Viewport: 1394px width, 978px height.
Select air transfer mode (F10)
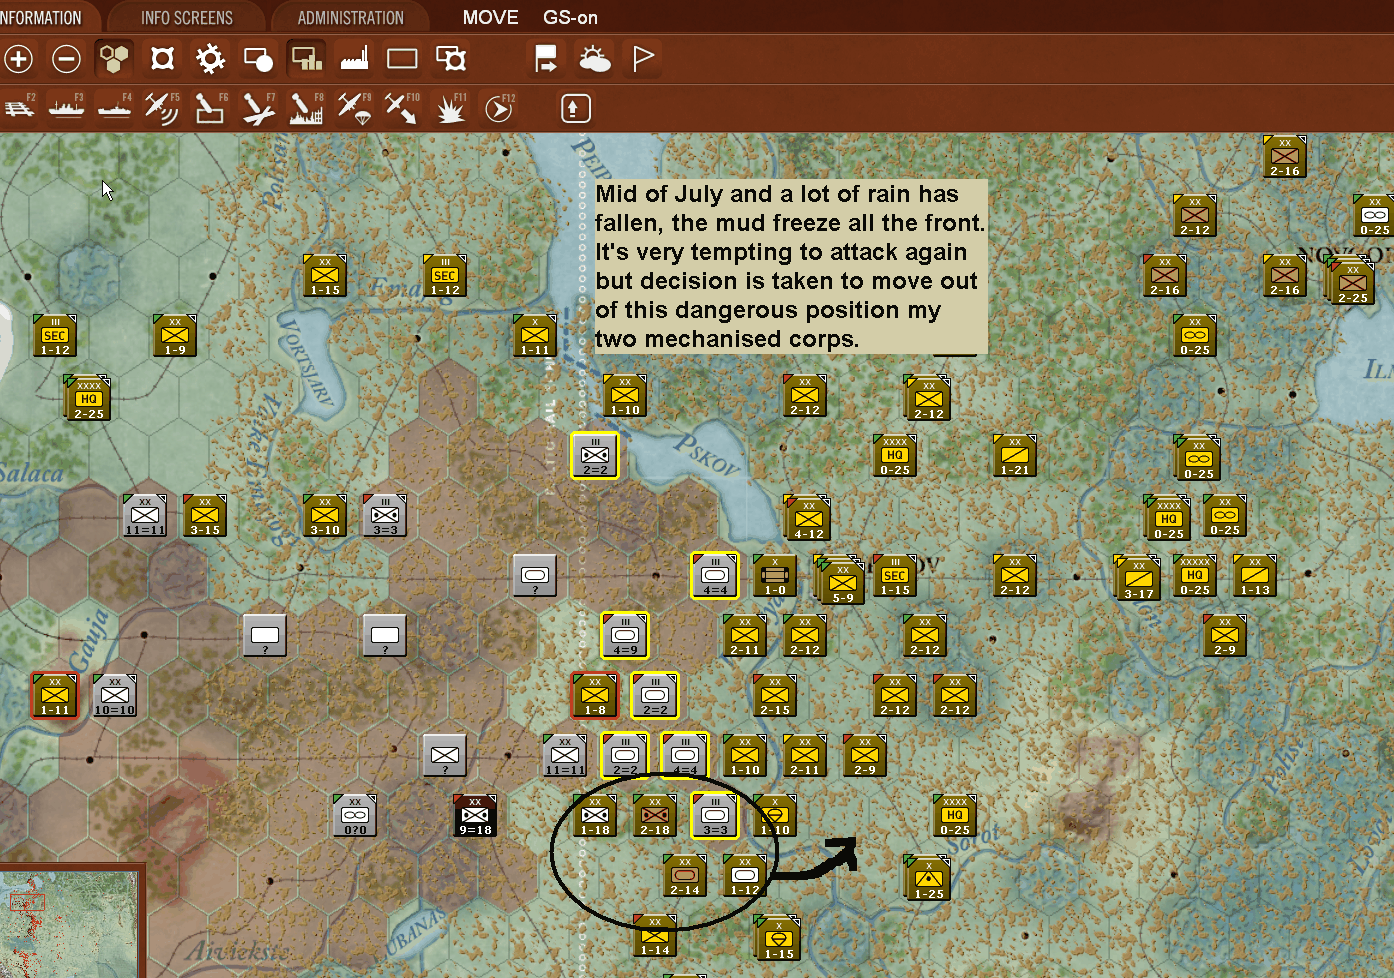402,107
